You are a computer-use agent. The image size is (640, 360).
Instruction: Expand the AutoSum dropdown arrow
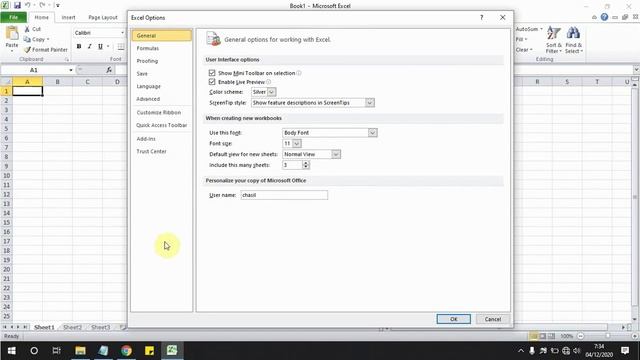pyautogui.click(x=541, y=29)
